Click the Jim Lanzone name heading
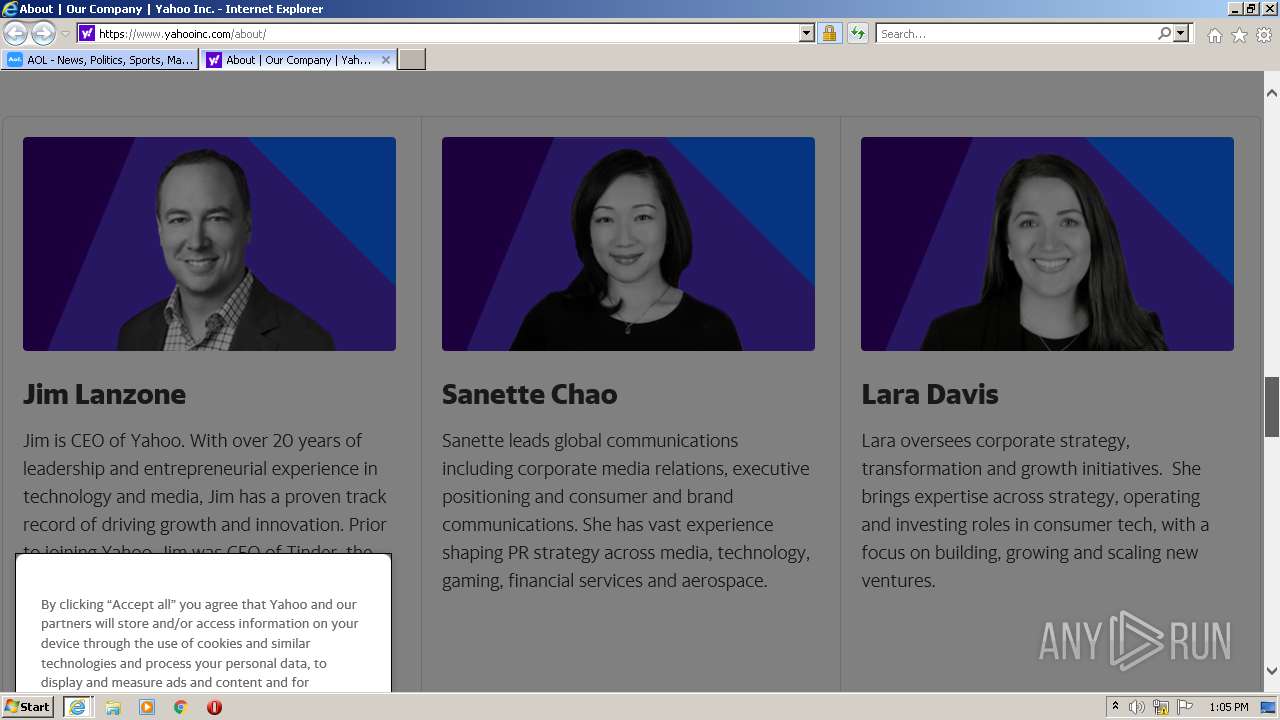The height and width of the screenshot is (720, 1280). click(x=104, y=394)
